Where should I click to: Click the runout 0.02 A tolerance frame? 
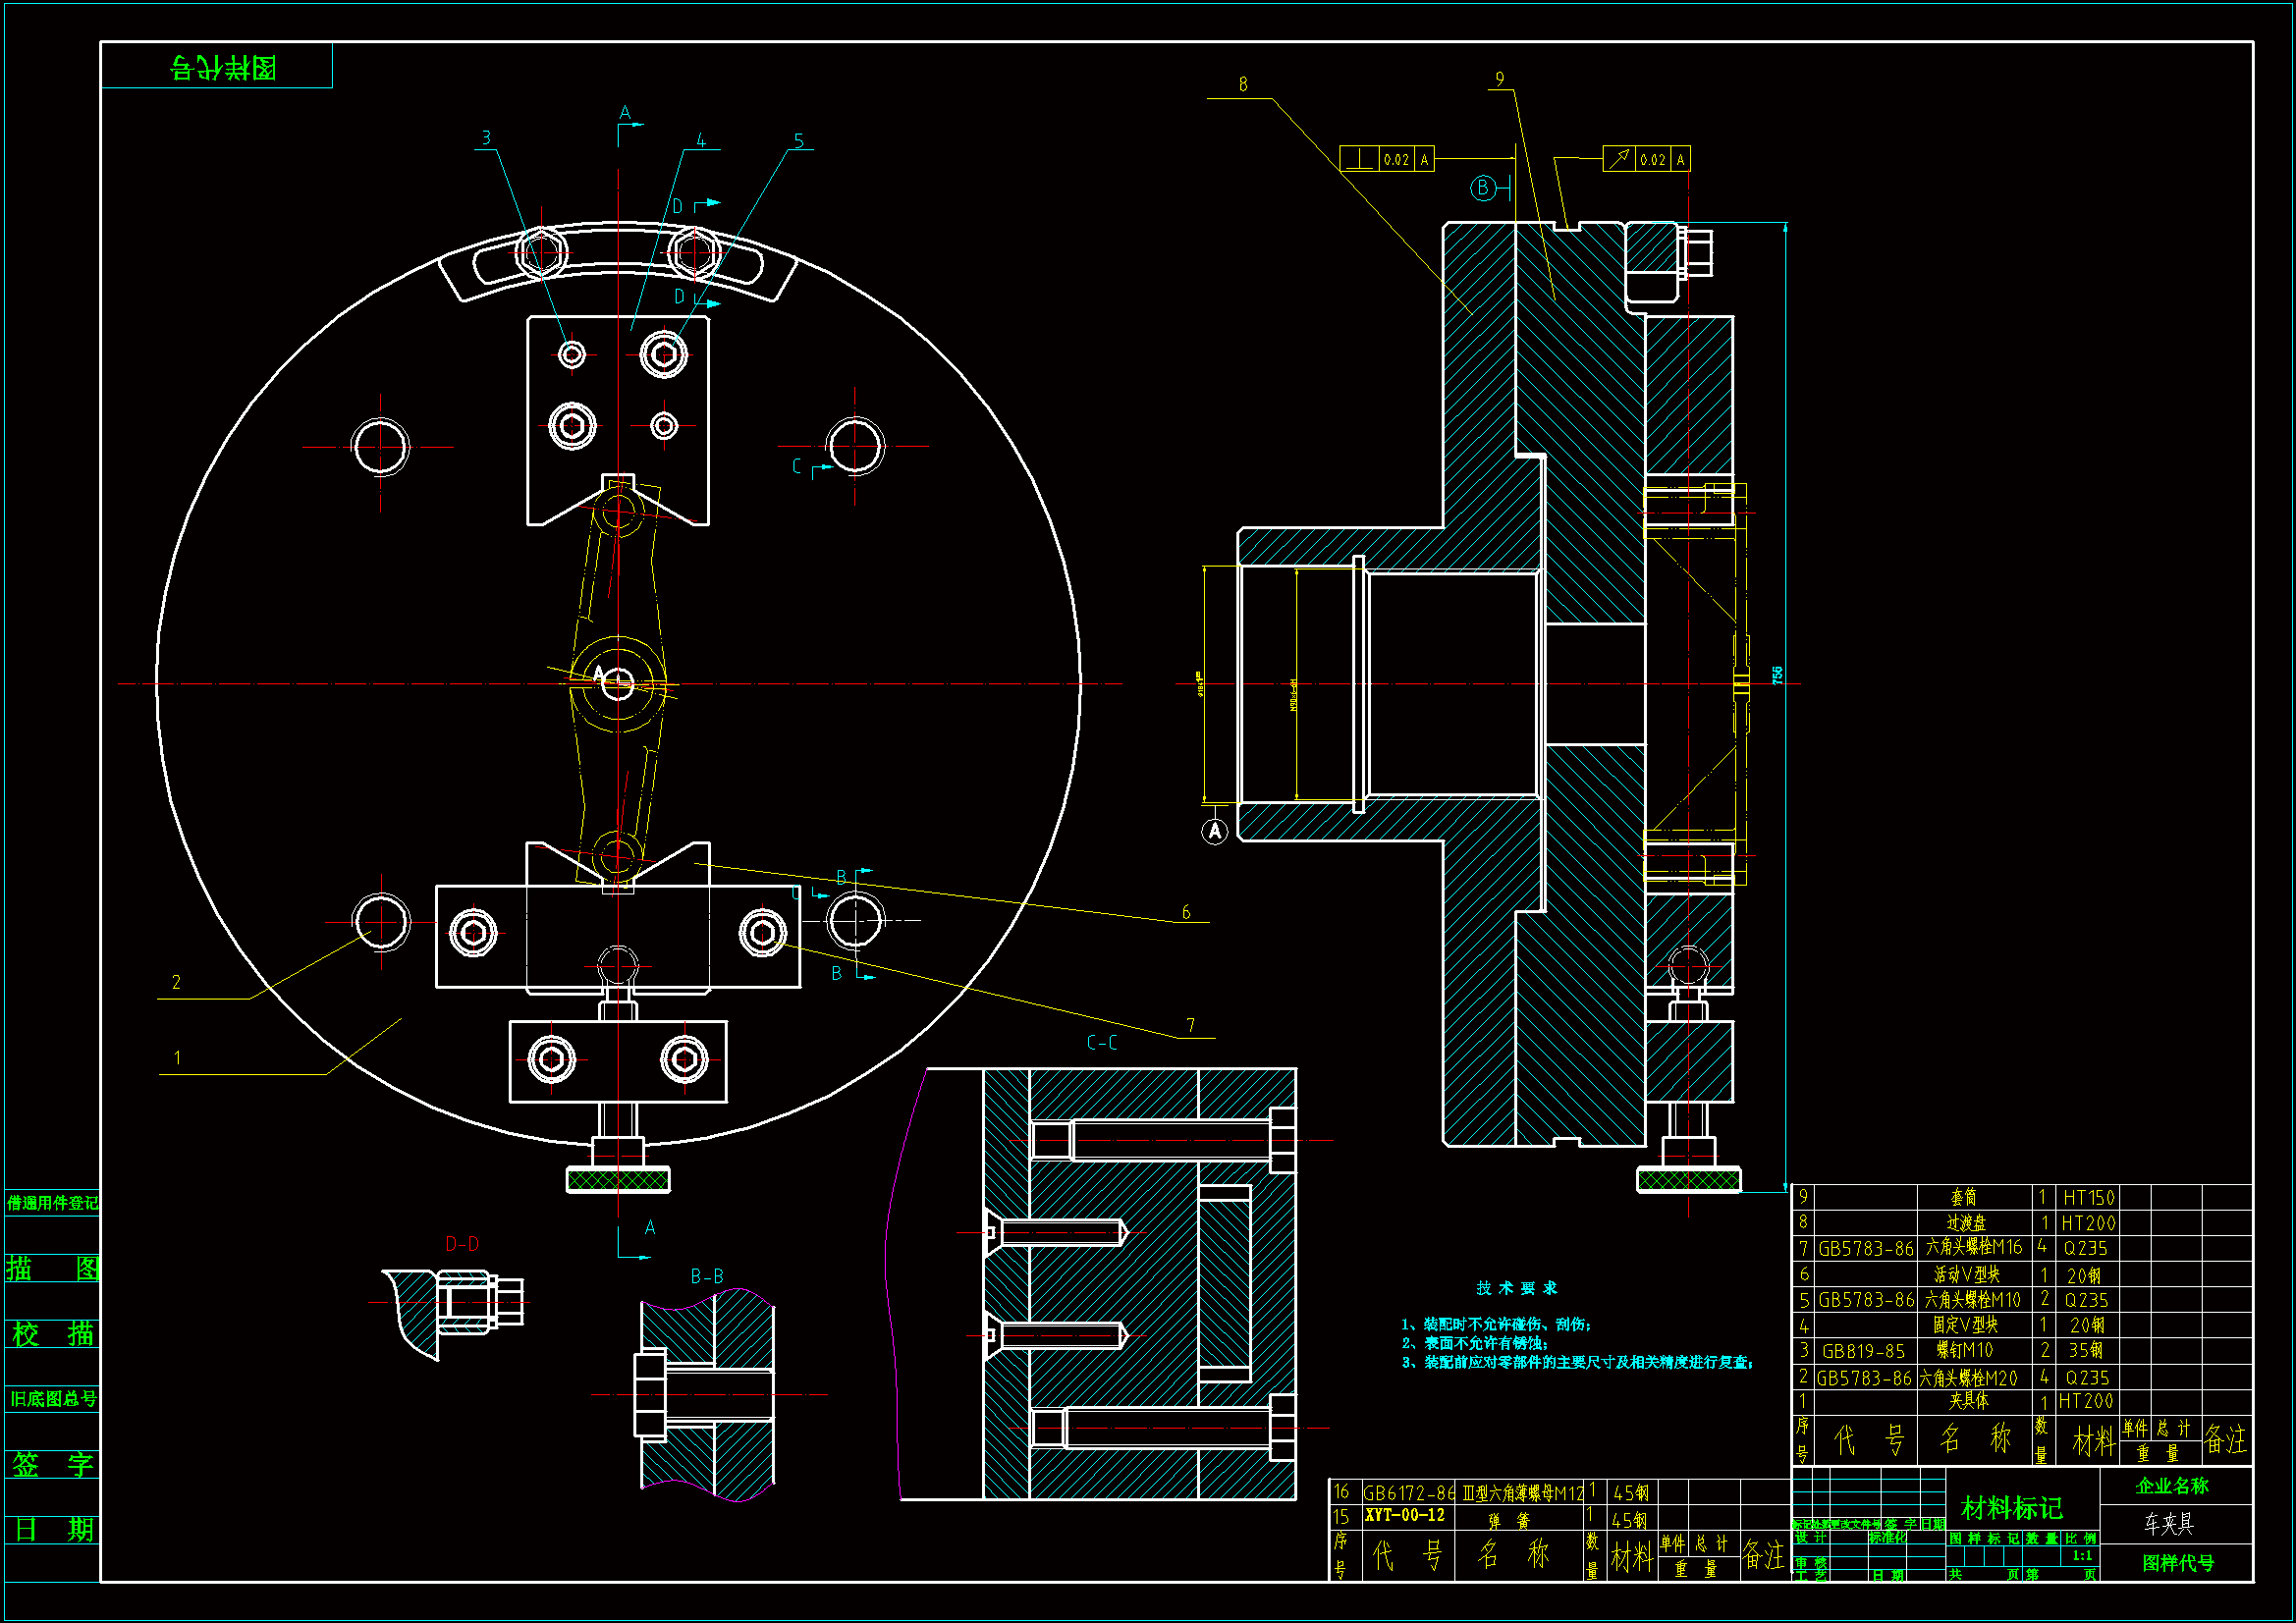tap(1646, 159)
